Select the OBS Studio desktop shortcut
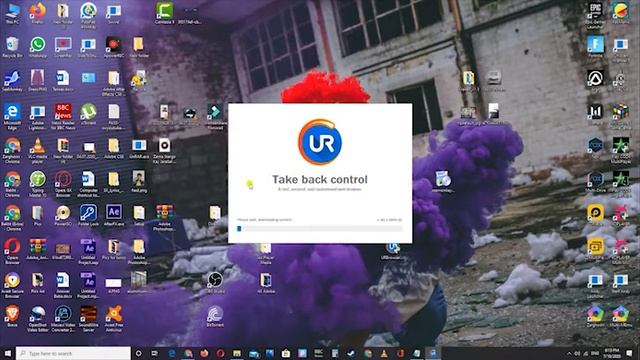Viewport: 640px width, 360px height. tap(215, 282)
